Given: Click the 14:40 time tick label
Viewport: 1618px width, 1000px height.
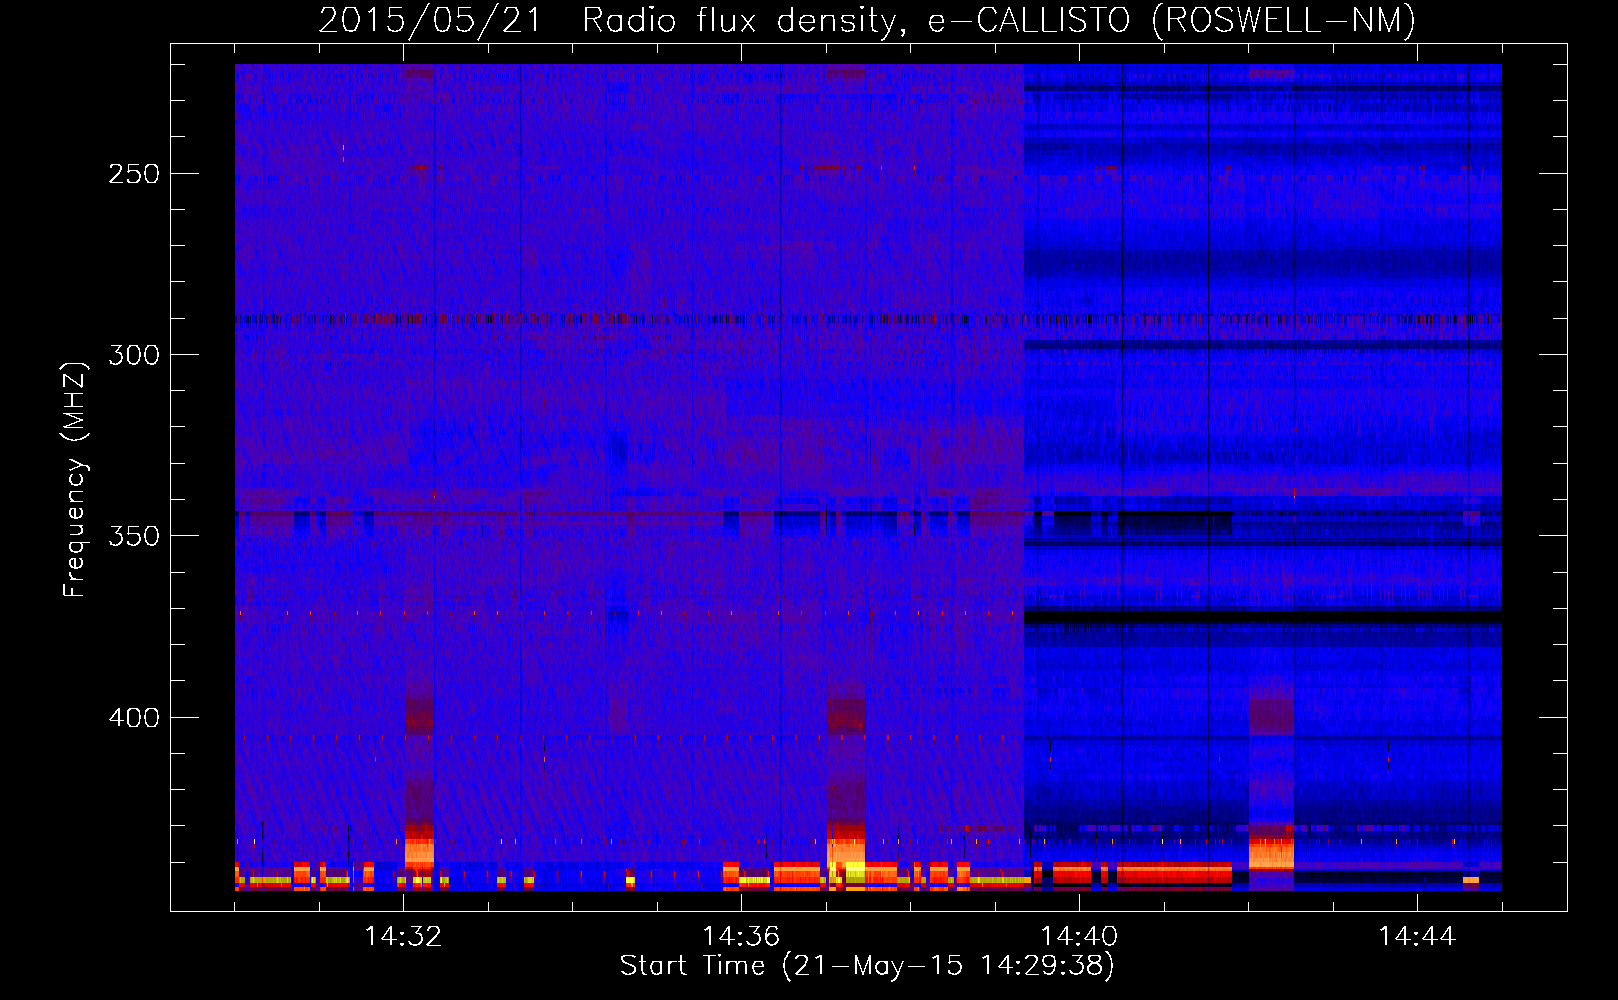Looking at the screenshot, I should (x=1079, y=937).
